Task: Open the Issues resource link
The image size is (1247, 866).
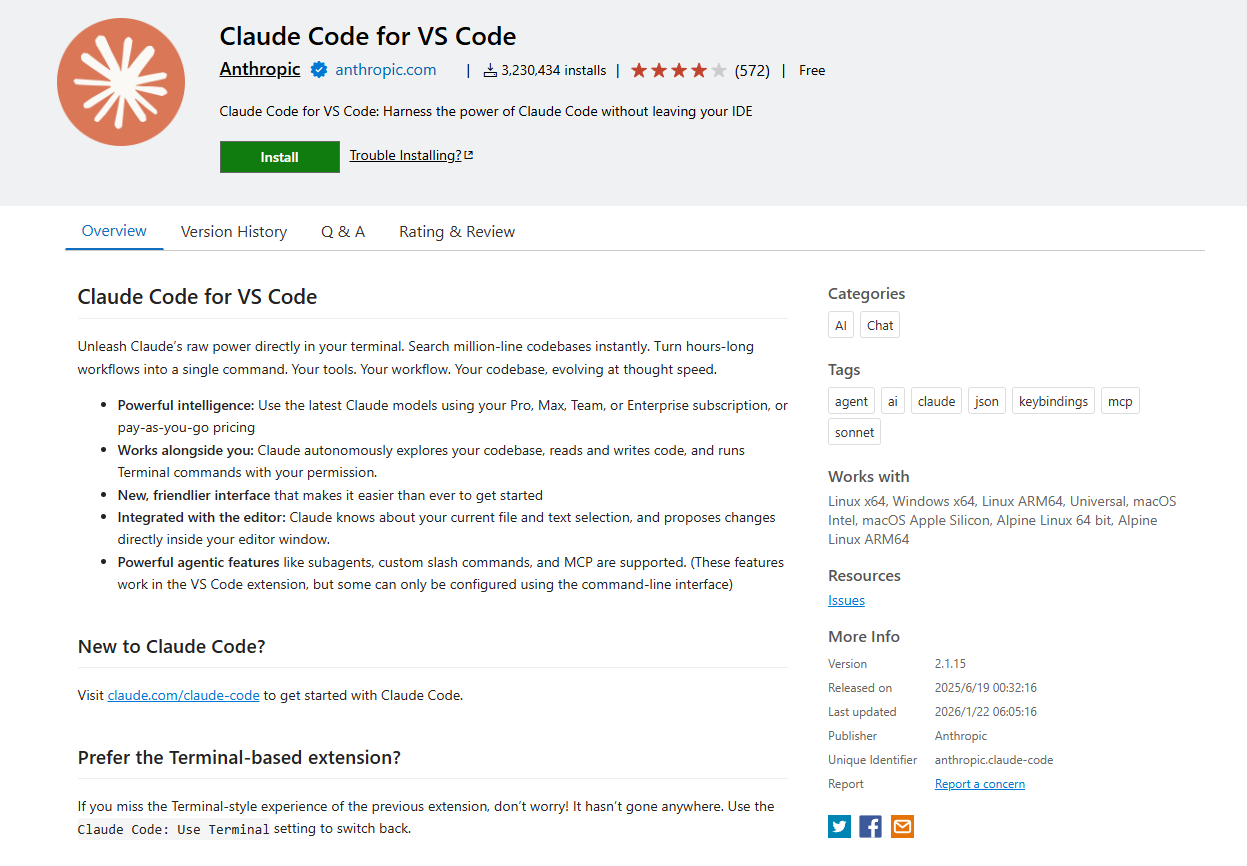Action: (x=846, y=600)
